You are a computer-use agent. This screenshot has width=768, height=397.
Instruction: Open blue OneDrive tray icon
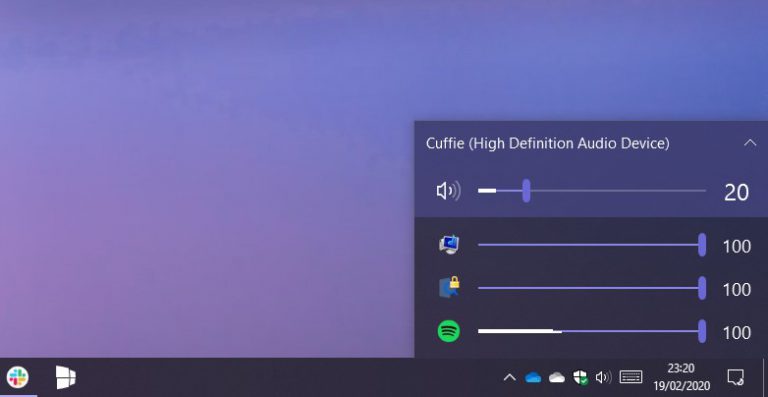point(532,377)
